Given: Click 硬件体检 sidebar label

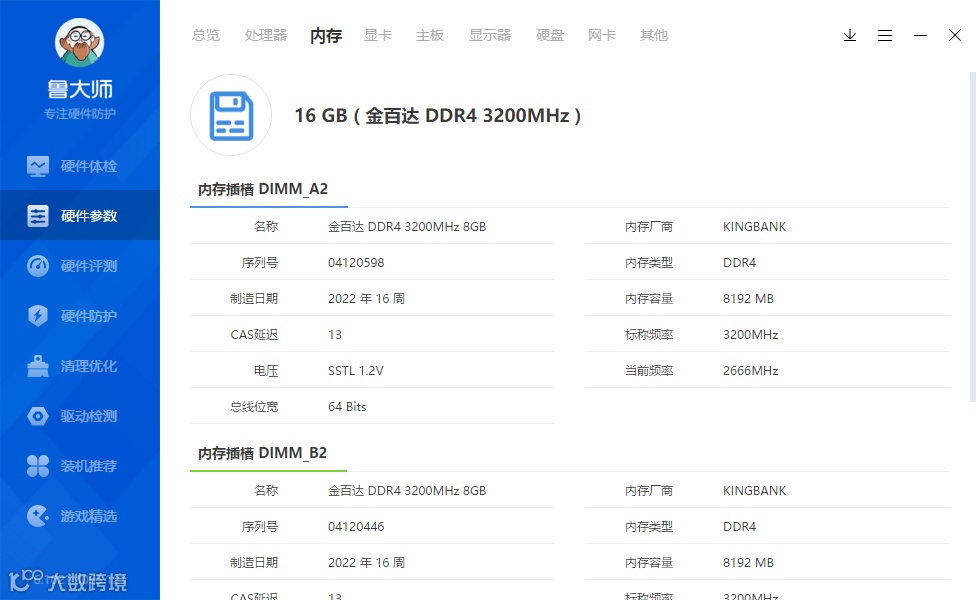Looking at the screenshot, I should click(89, 166).
